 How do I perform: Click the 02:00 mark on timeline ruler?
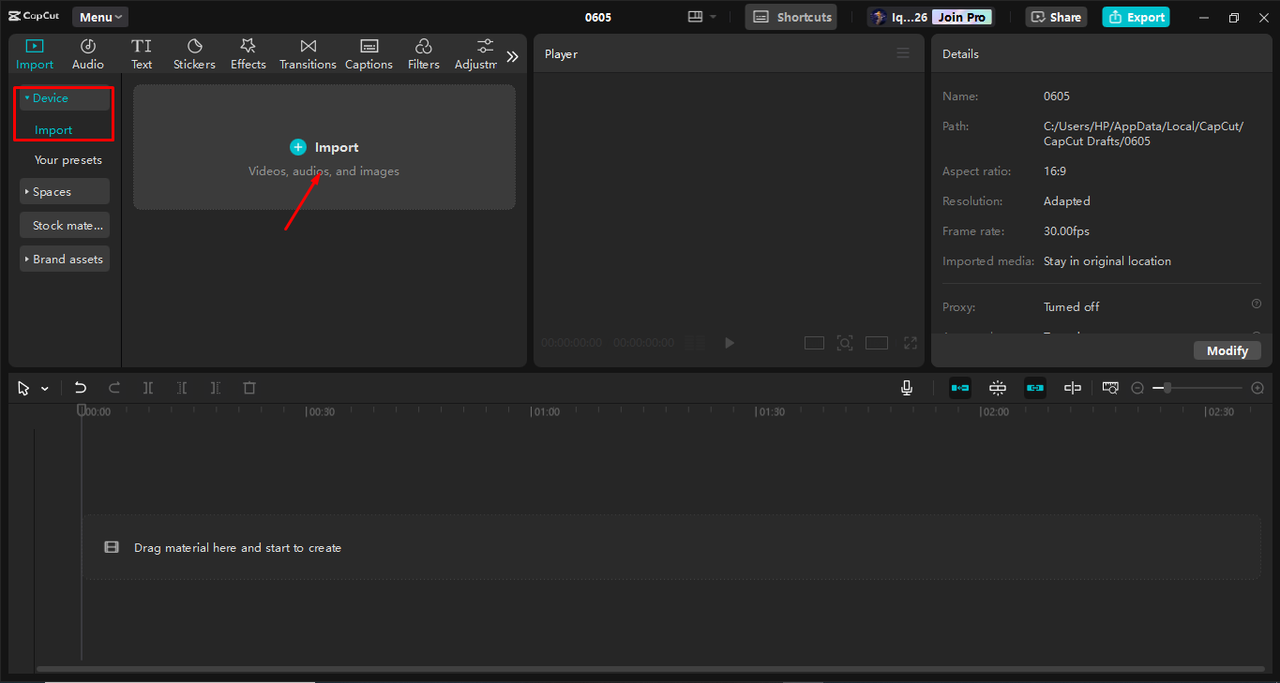pos(995,412)
